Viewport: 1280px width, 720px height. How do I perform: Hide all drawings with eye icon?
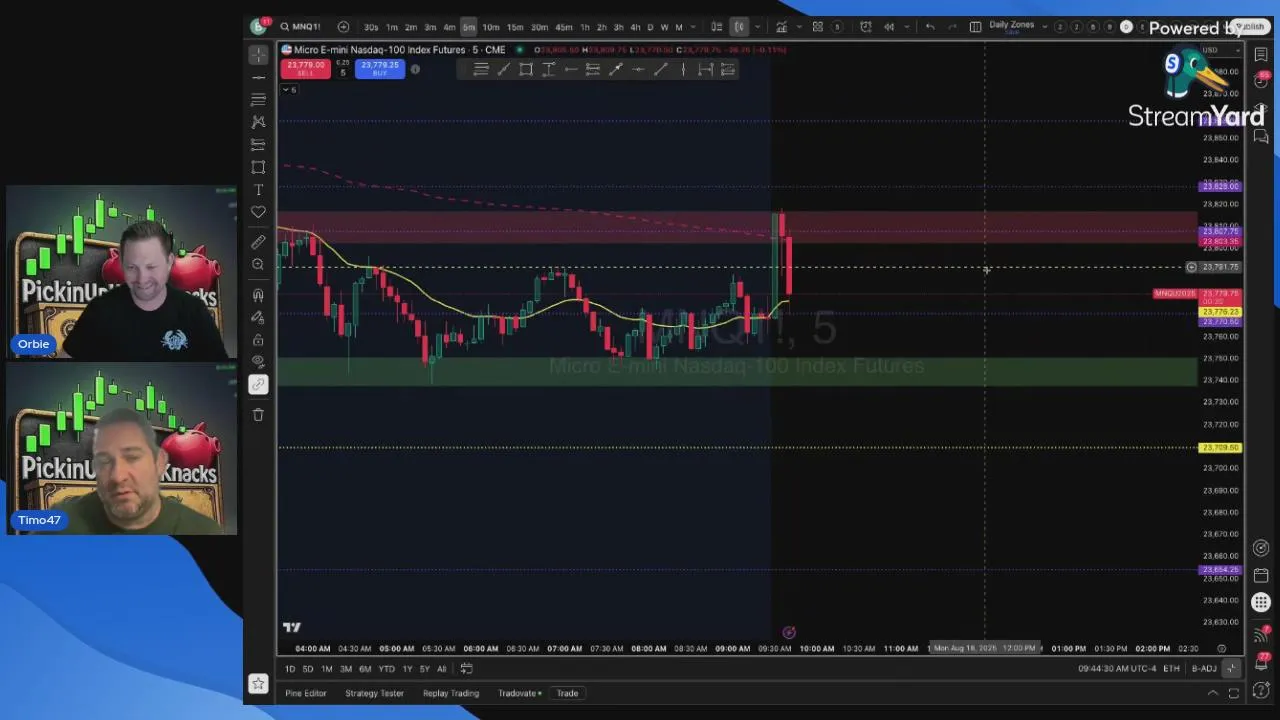coord(258,362)
